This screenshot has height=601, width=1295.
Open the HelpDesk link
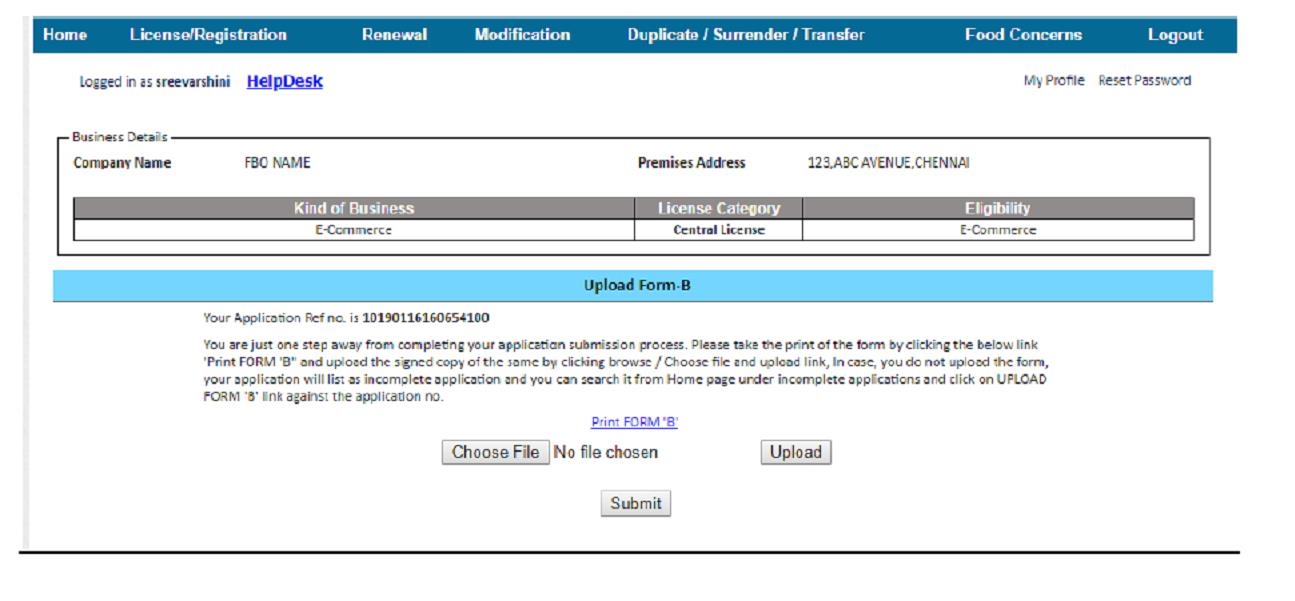click(284, 82)
